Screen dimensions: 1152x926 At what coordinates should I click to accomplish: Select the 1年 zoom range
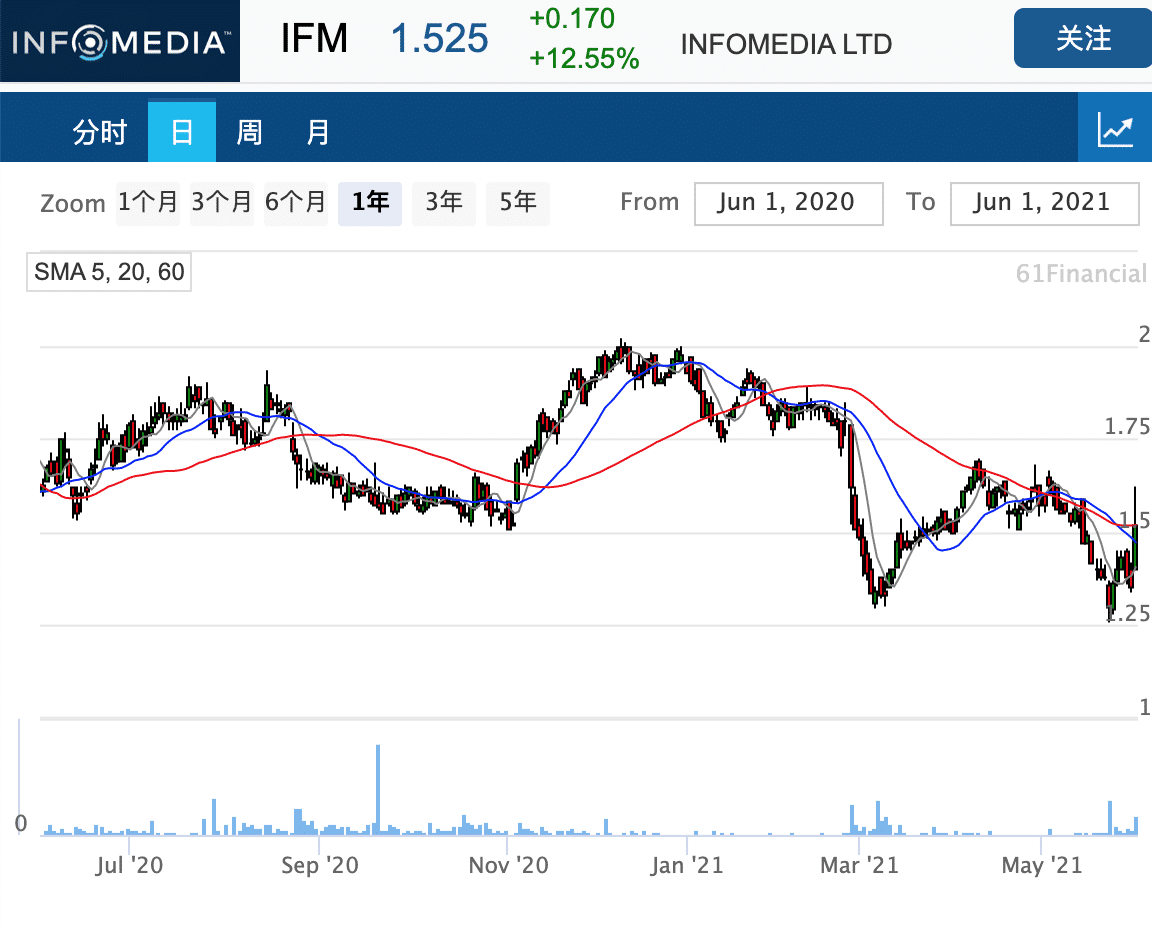370,202
